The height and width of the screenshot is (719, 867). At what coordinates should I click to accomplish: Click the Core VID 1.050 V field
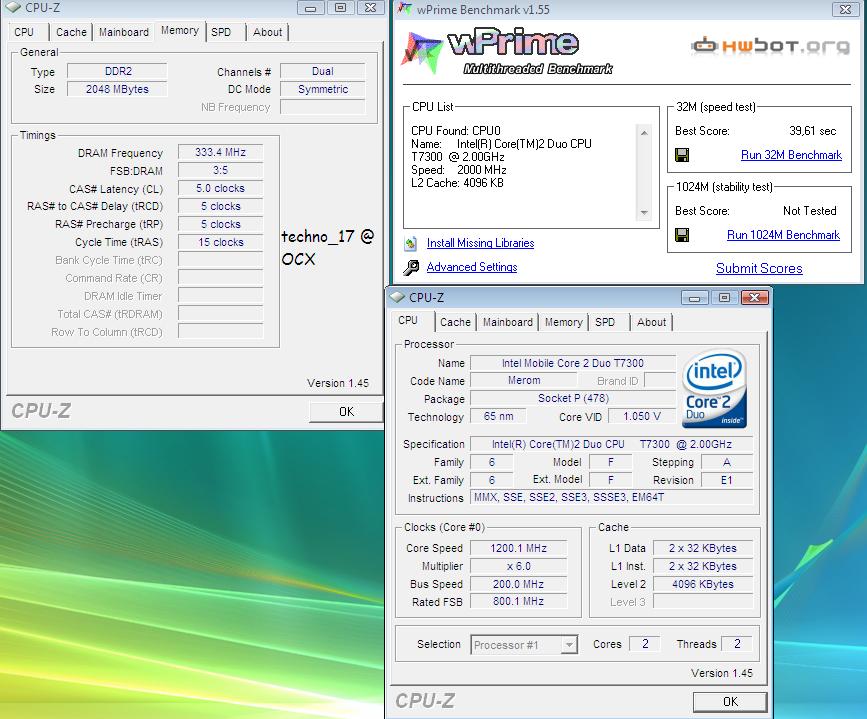pyautogui.click(x=642, y=416)
